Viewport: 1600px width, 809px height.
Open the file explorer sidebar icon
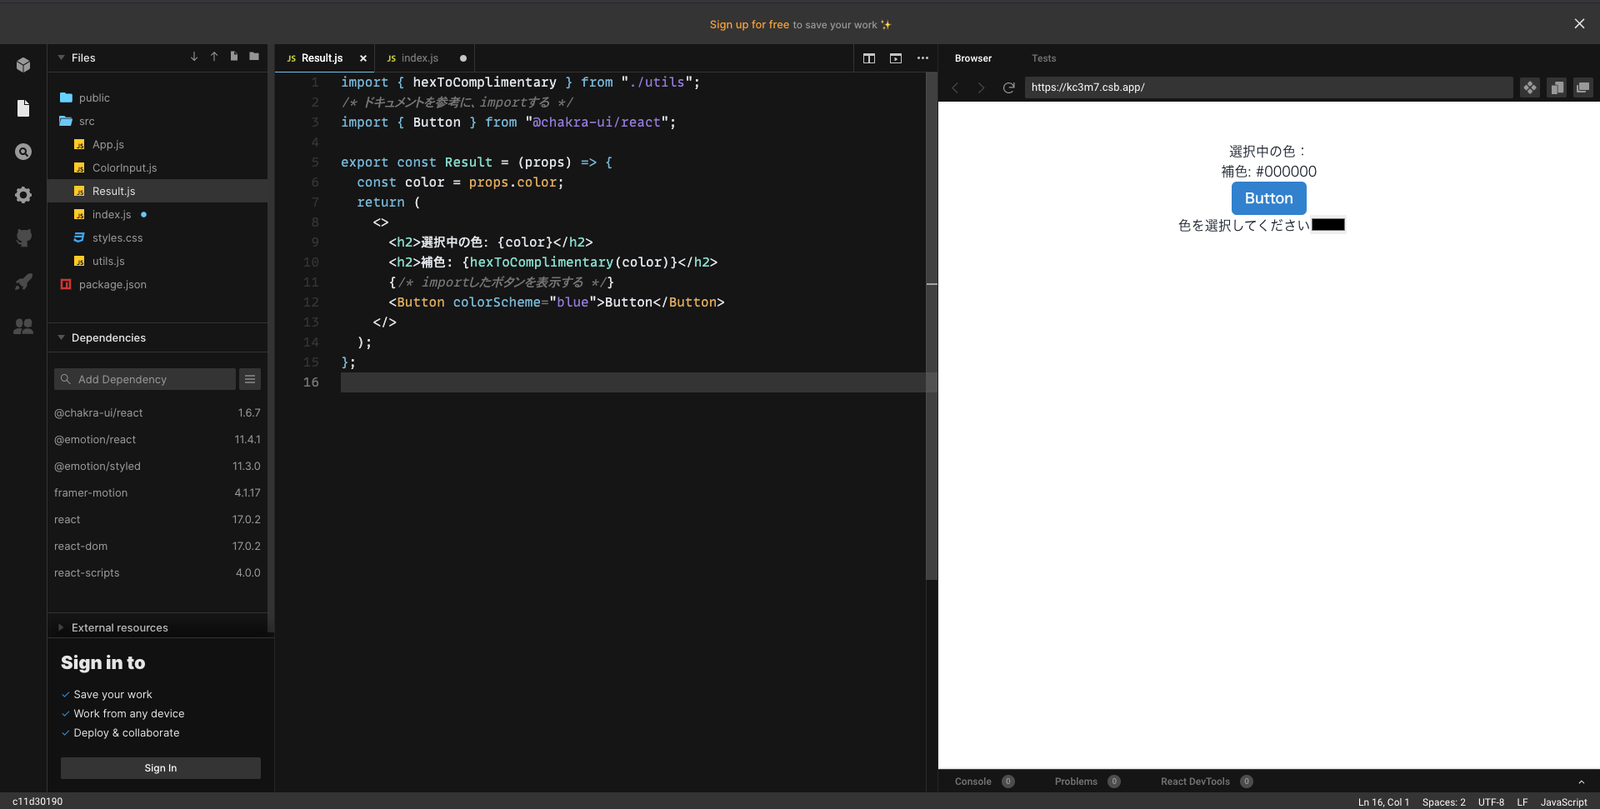pyautogui.click(x=23, y=108)
